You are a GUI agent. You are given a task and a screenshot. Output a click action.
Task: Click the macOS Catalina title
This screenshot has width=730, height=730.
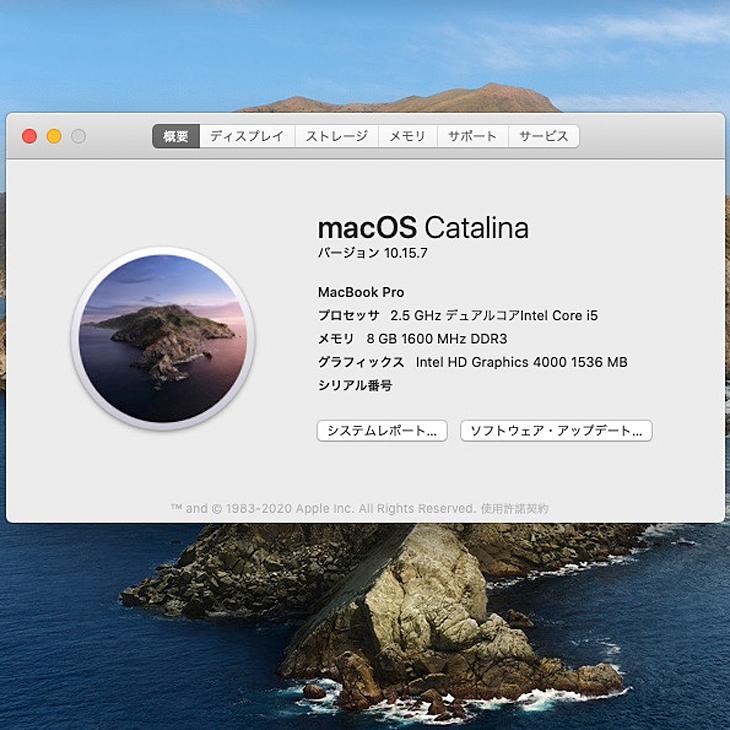pos(423,228)
